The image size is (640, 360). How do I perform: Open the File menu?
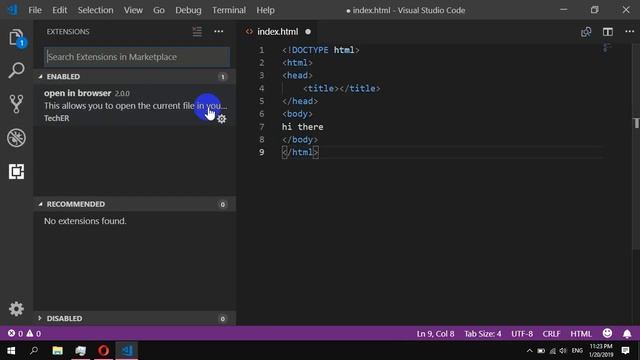pyautogui.click(x=35, y=10)
